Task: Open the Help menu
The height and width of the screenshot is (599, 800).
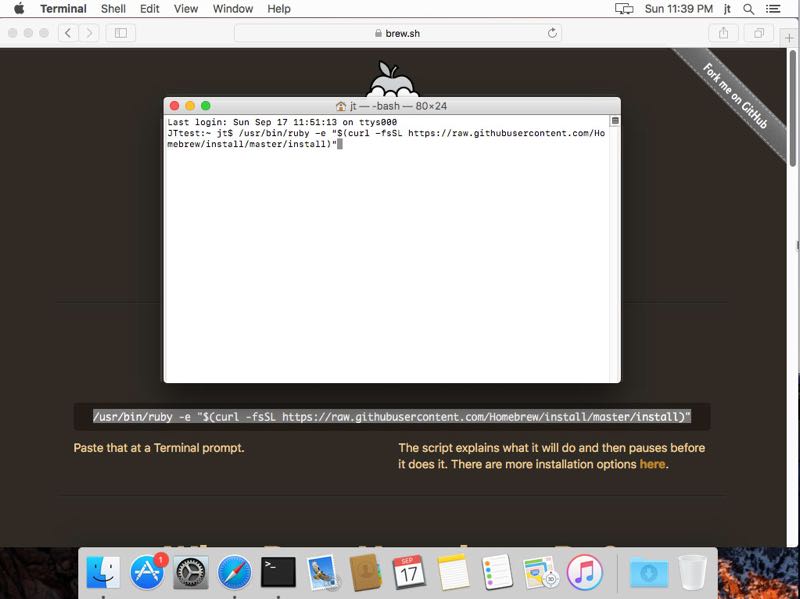Action: tap(279, 9)
